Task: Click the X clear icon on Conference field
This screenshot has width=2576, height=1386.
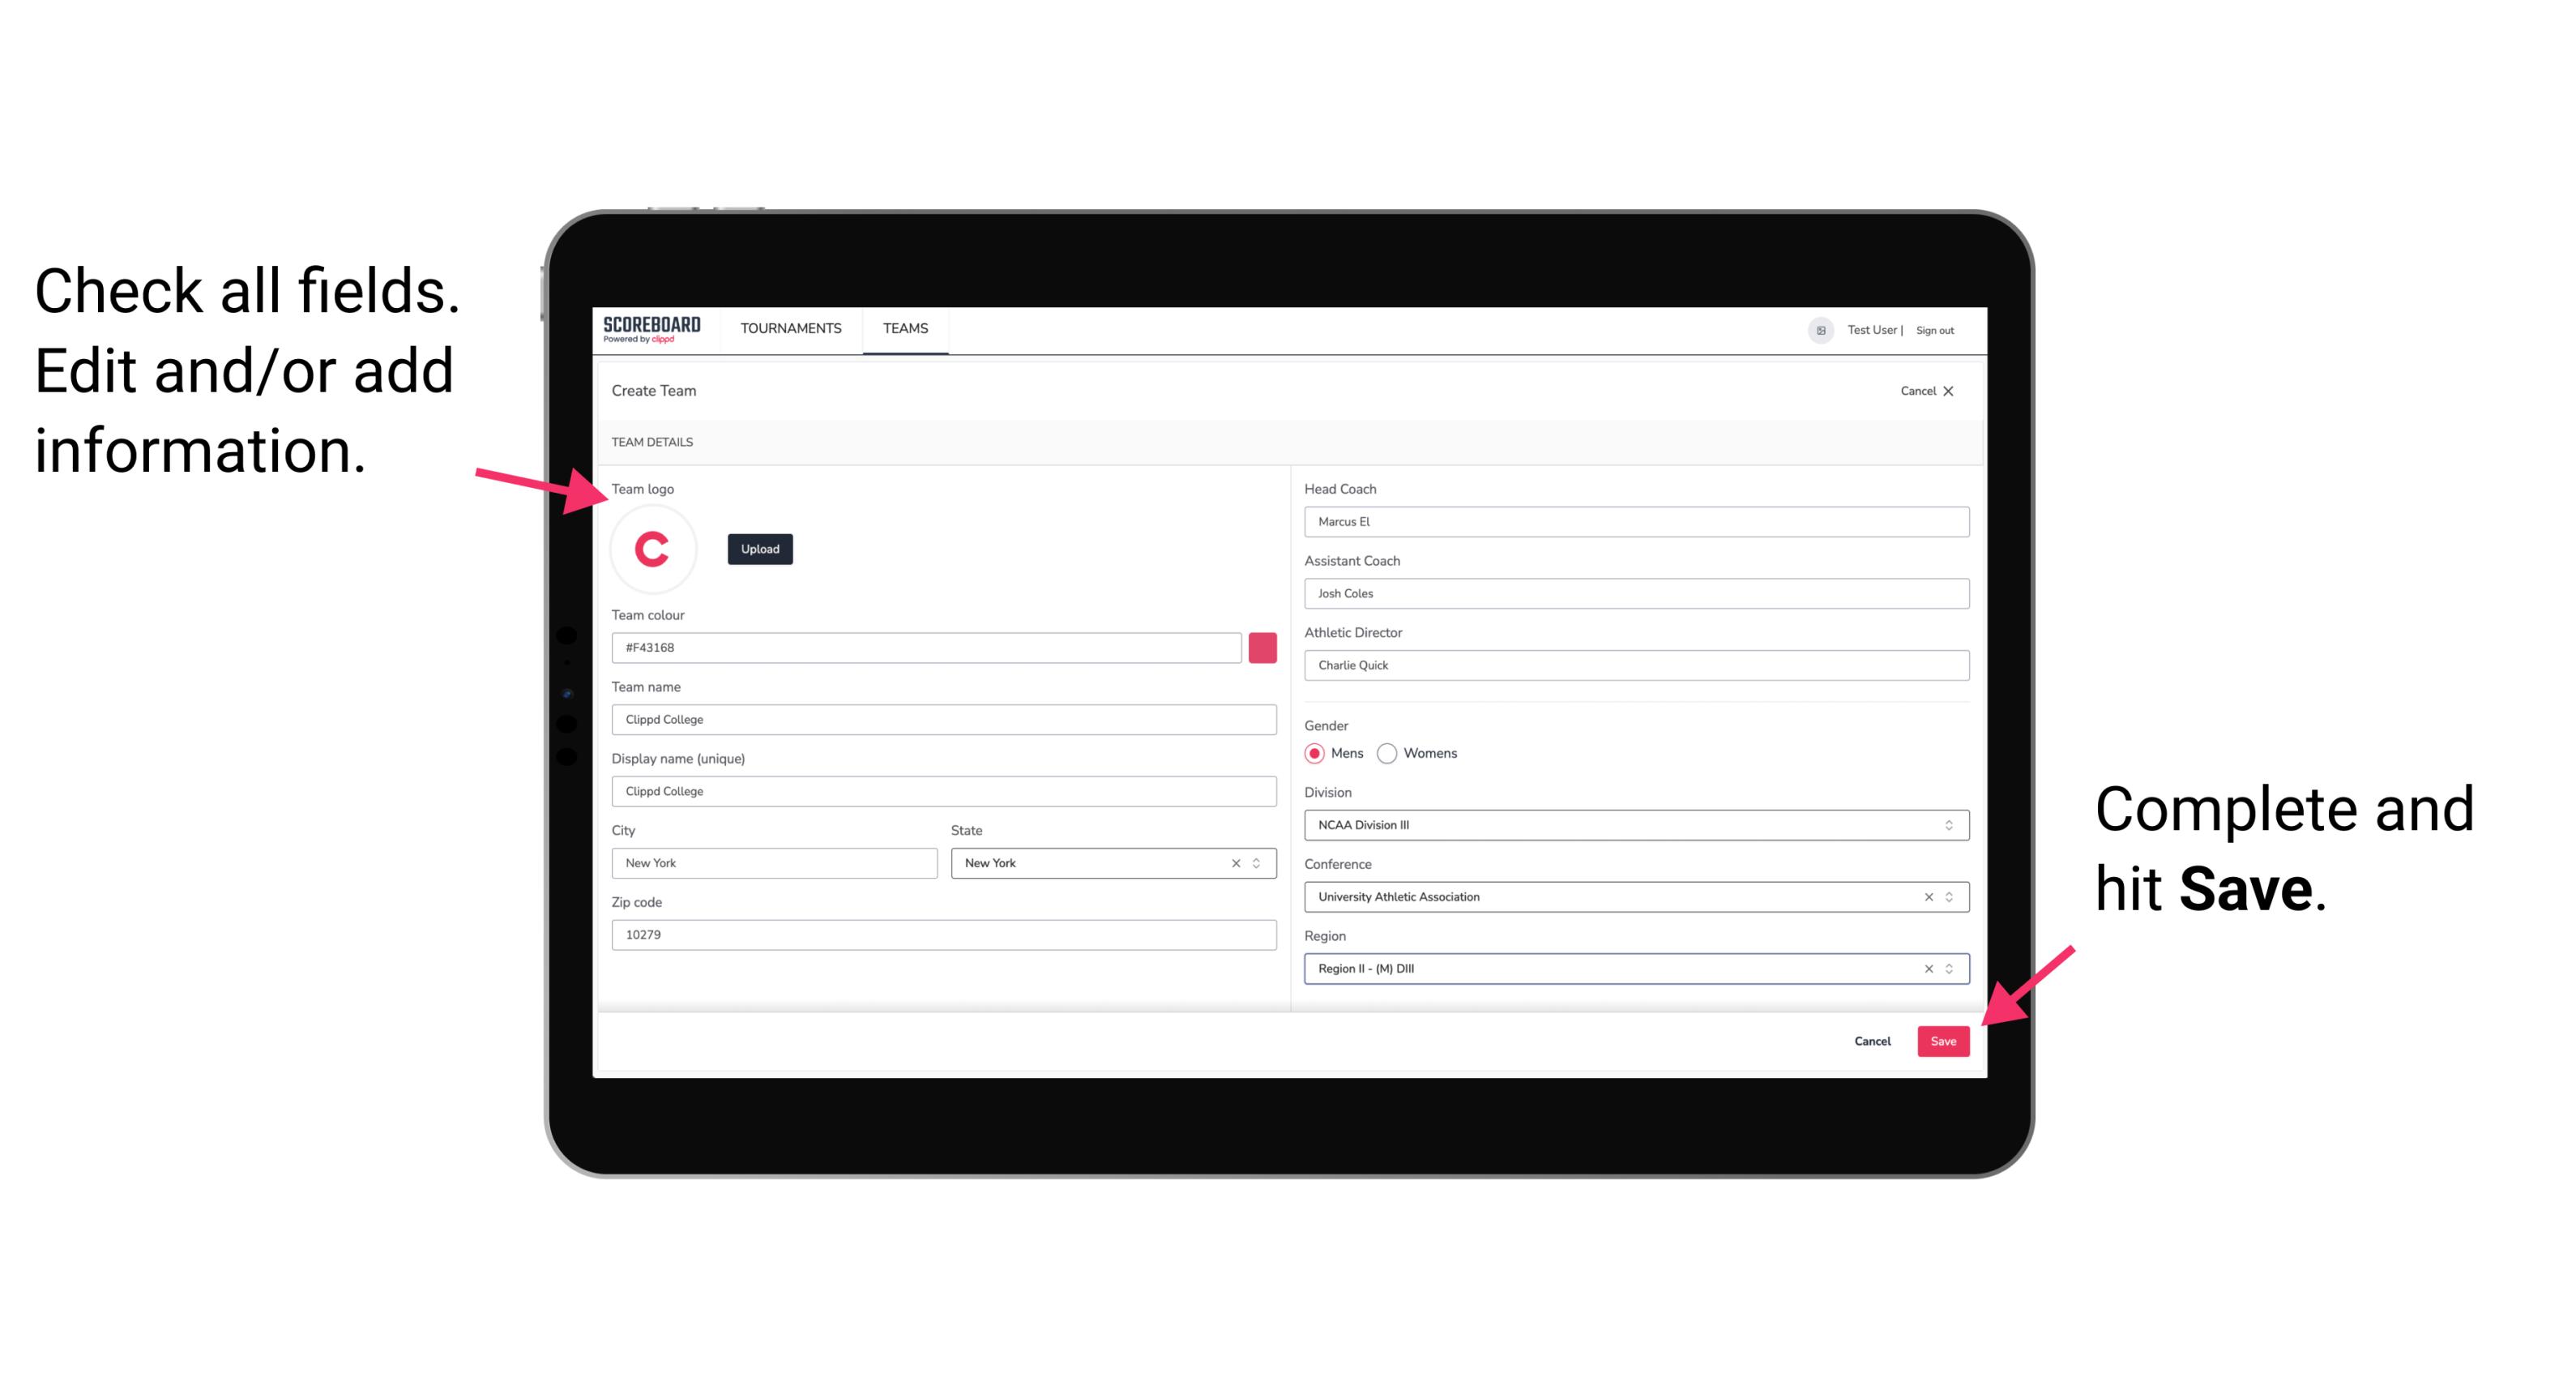Action: (1925, 896)
